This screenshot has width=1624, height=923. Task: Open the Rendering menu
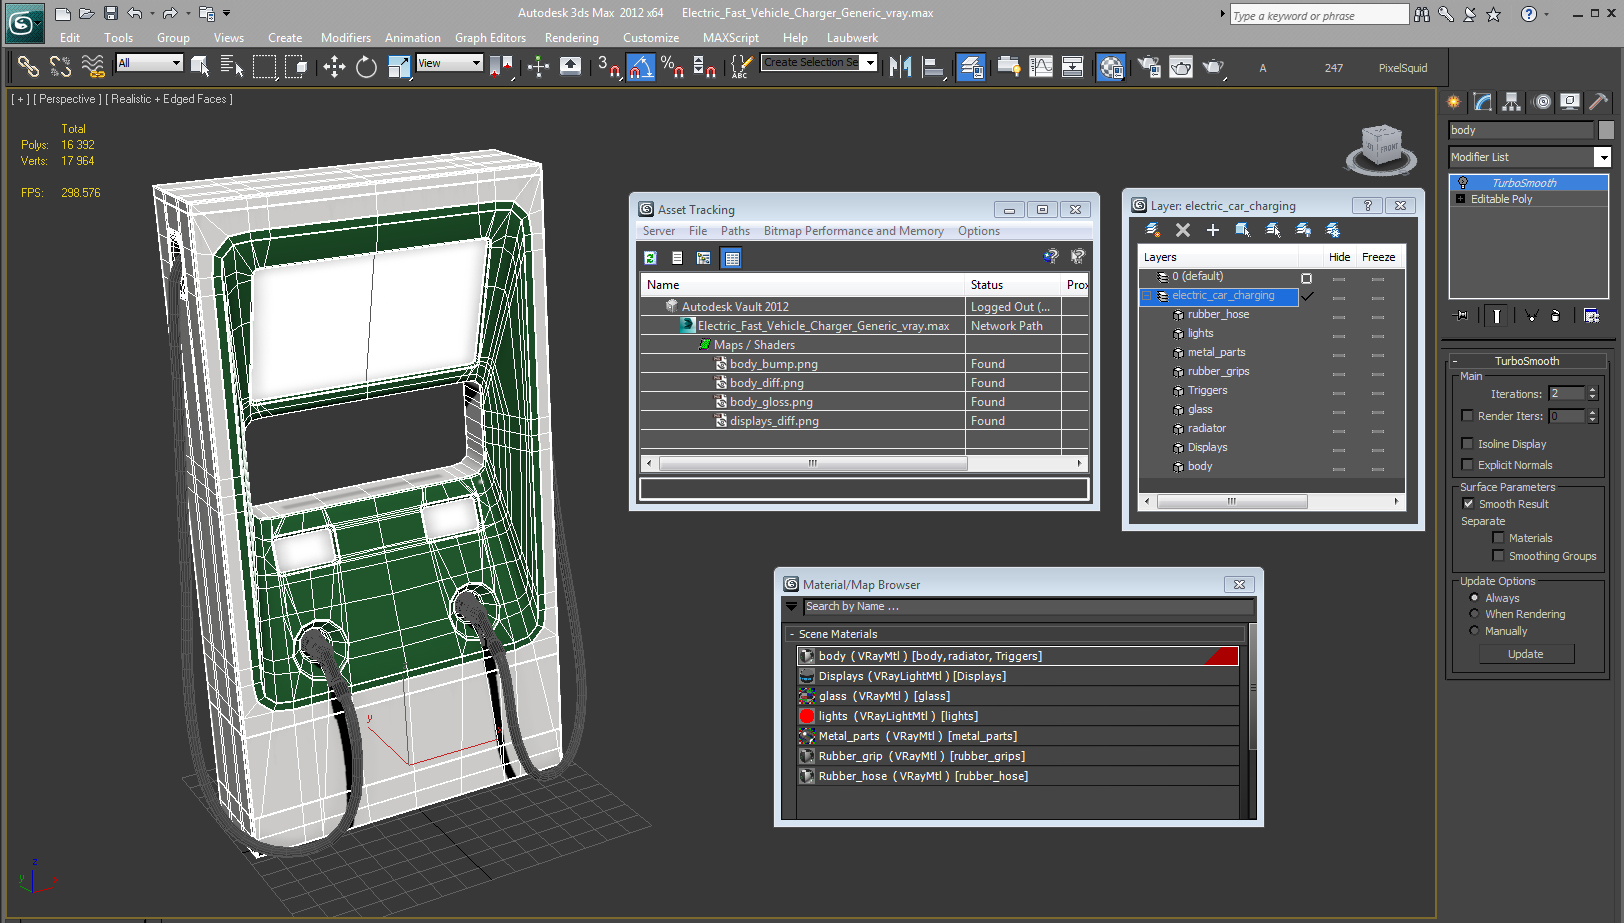[x=571, y=38]
